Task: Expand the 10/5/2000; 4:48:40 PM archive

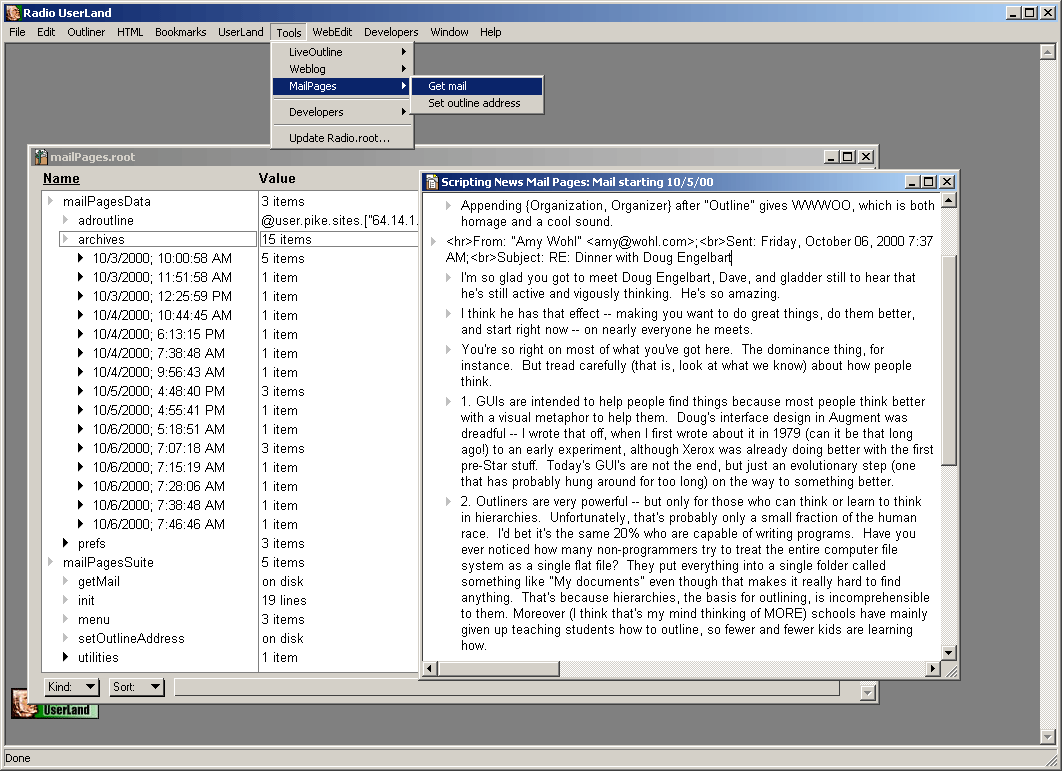Action: pyautogui.click(x=81, y=392)
